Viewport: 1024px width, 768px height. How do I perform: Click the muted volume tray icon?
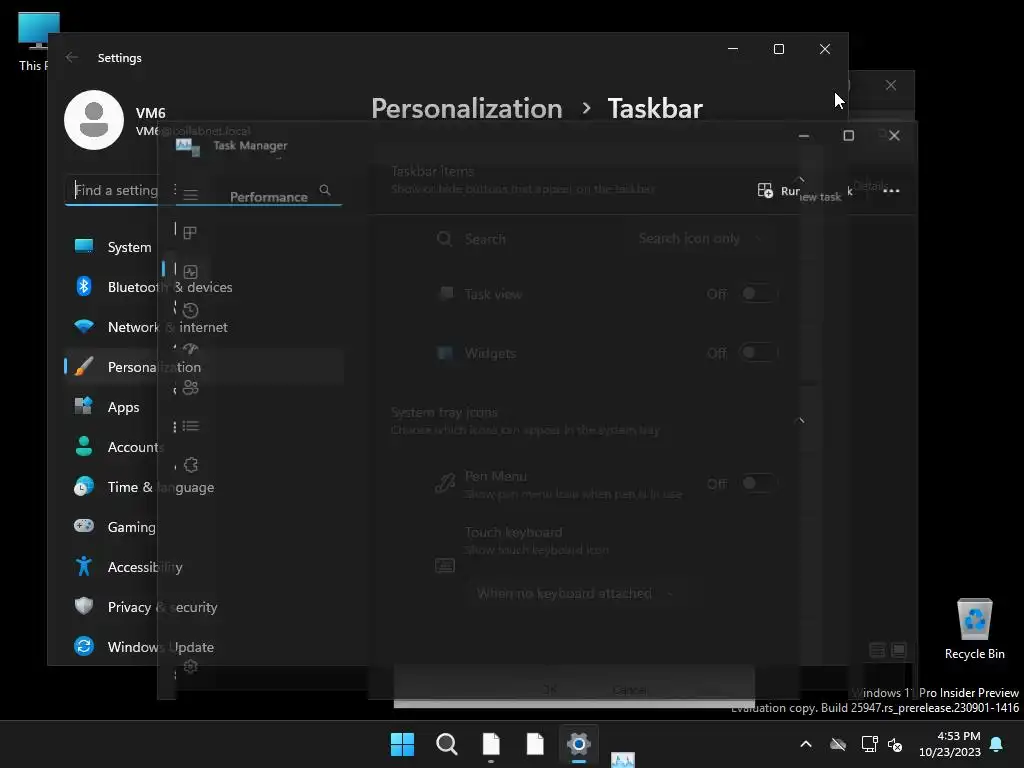click(x=895, y=744)
